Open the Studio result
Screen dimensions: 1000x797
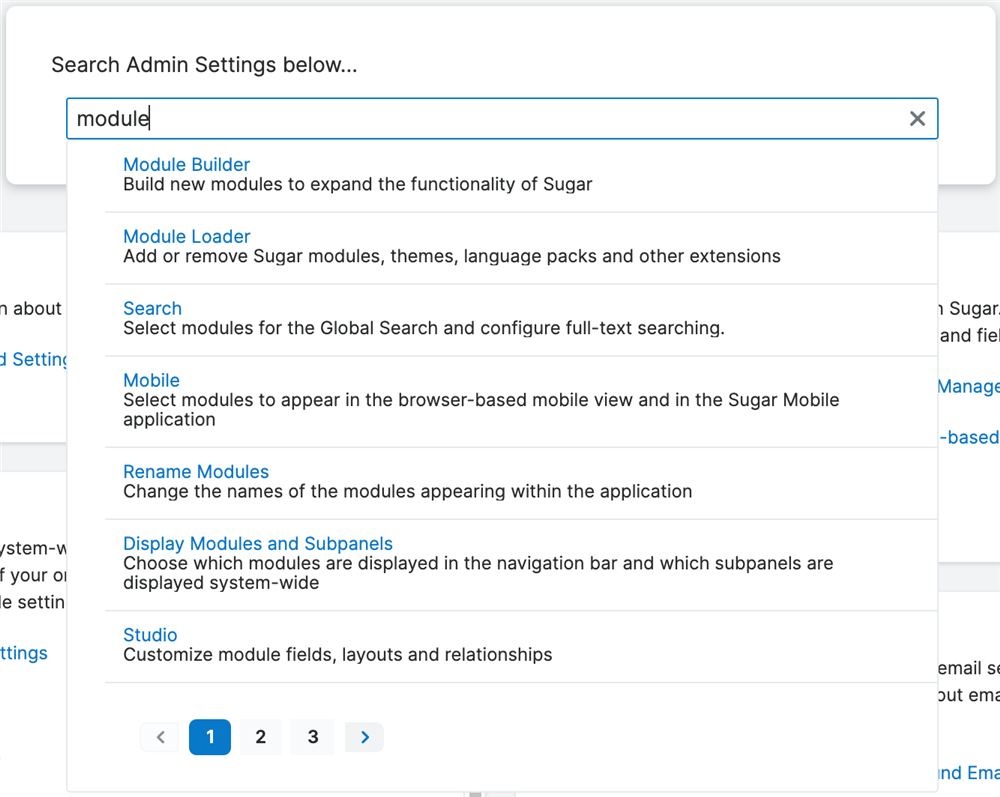point(150,635)
